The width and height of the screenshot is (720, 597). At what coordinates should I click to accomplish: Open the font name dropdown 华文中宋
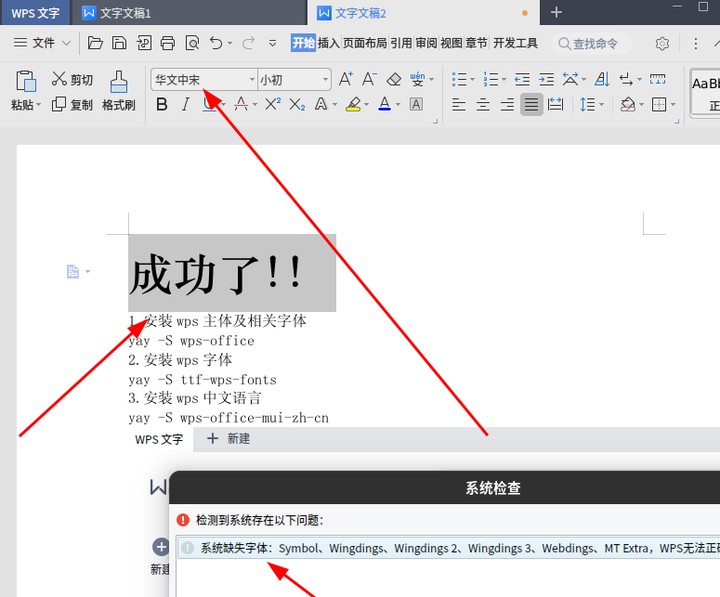tap(252, 80)
